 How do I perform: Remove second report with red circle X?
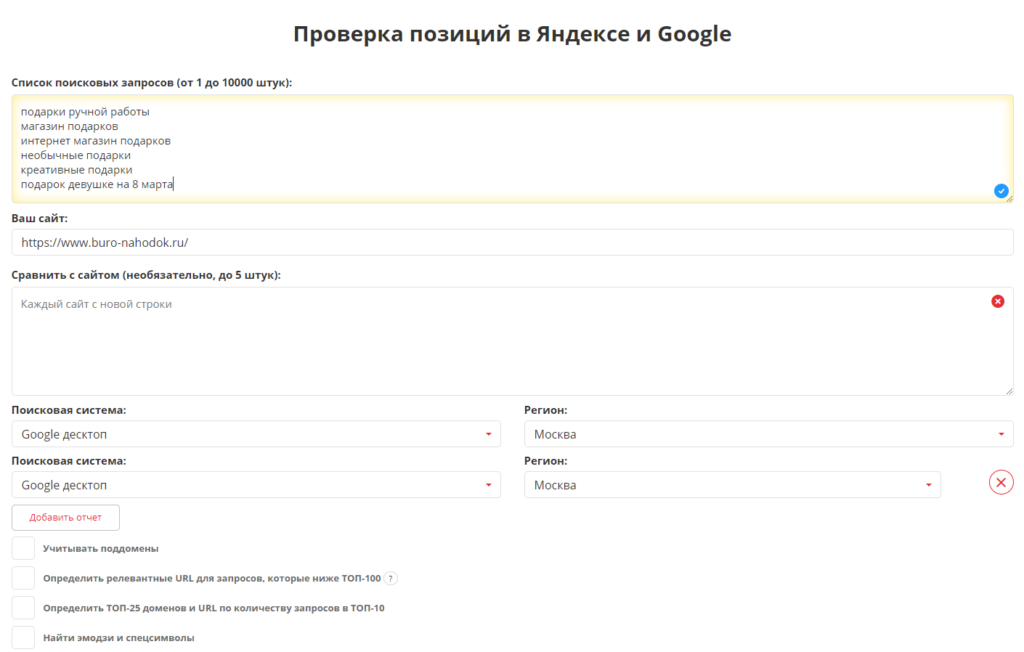pyautogui.click(x=1000, y=482)
